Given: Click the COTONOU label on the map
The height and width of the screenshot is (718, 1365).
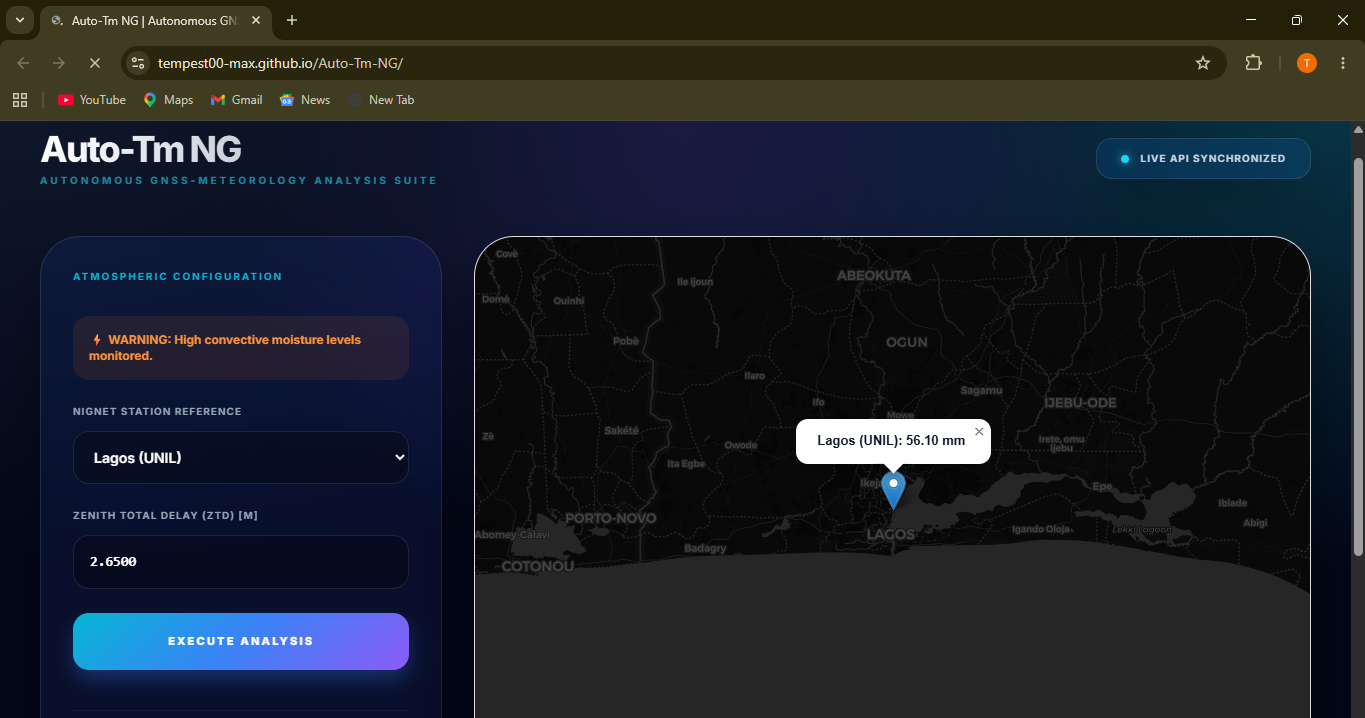Looking at the screenshot, I should (x=538, y=566).
